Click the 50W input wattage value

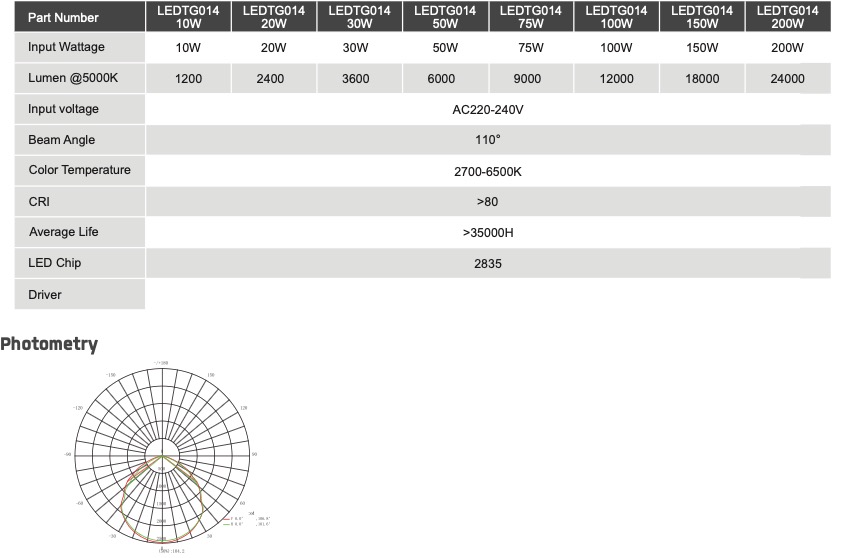click(x=445, y=48)
